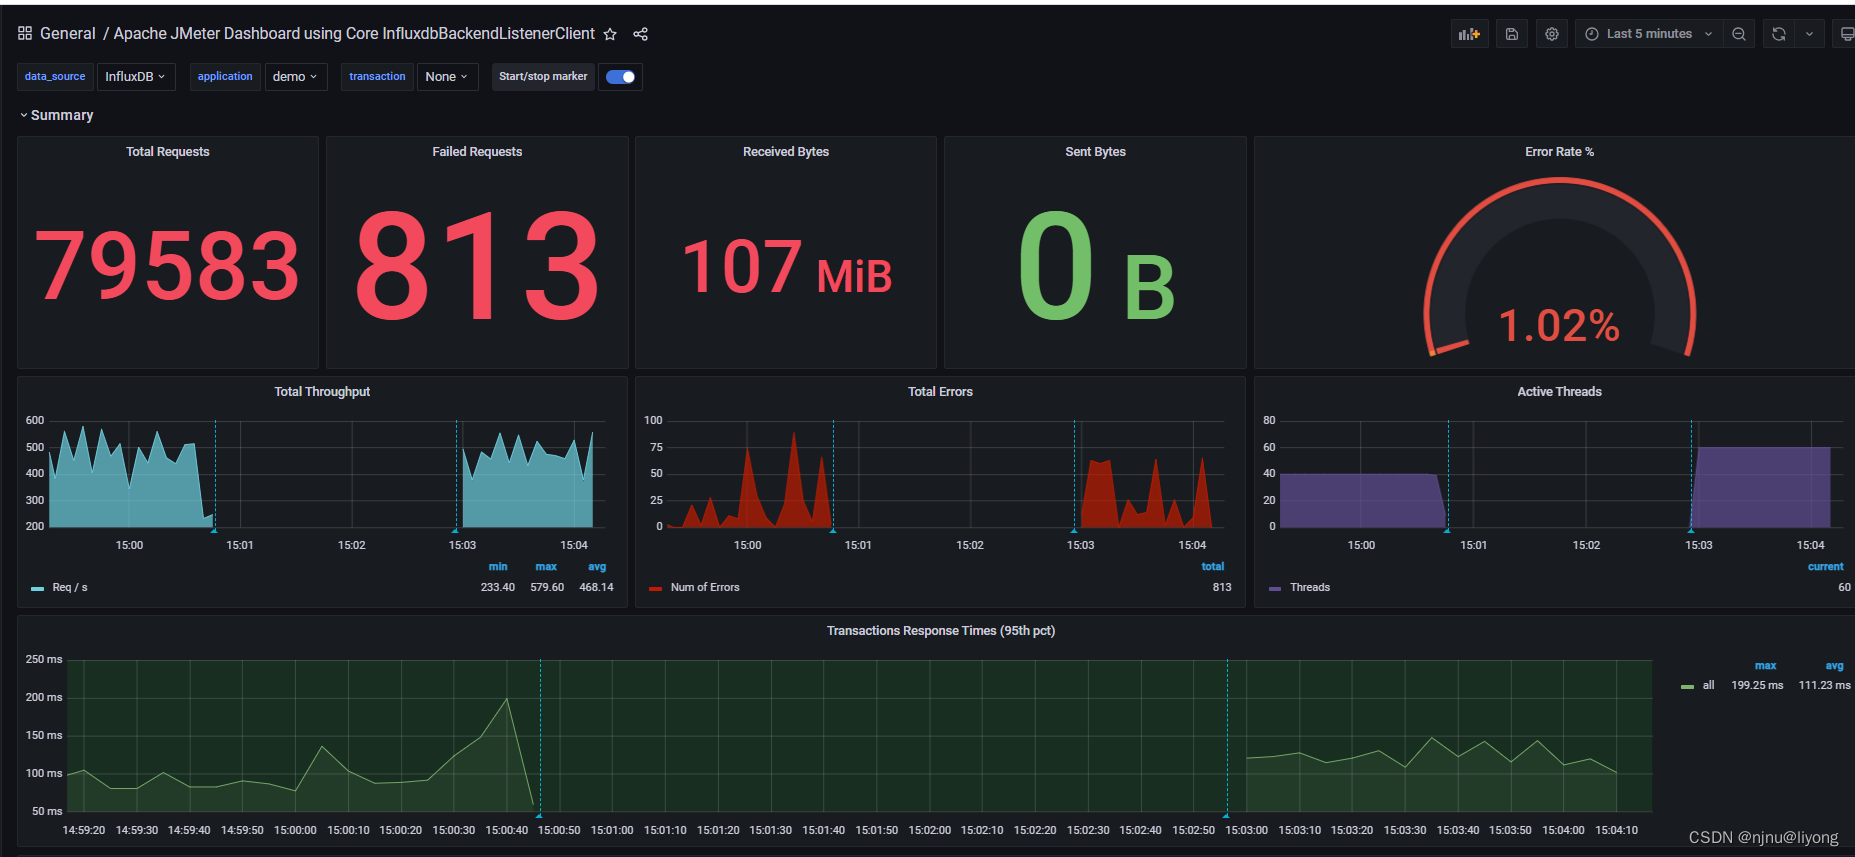Sort throughput legend by avg
Viewport: 1855px width, 857px height.
point(597,567)
